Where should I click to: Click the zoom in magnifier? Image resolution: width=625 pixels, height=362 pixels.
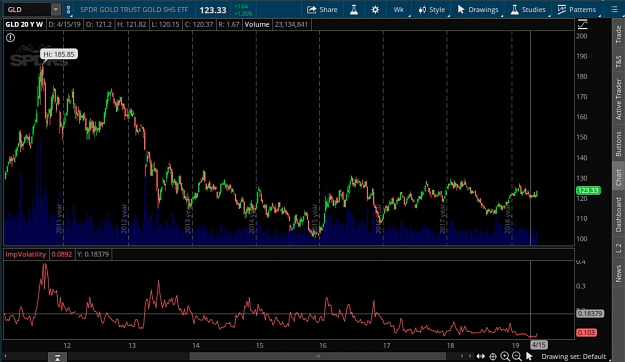click(505, 356)
